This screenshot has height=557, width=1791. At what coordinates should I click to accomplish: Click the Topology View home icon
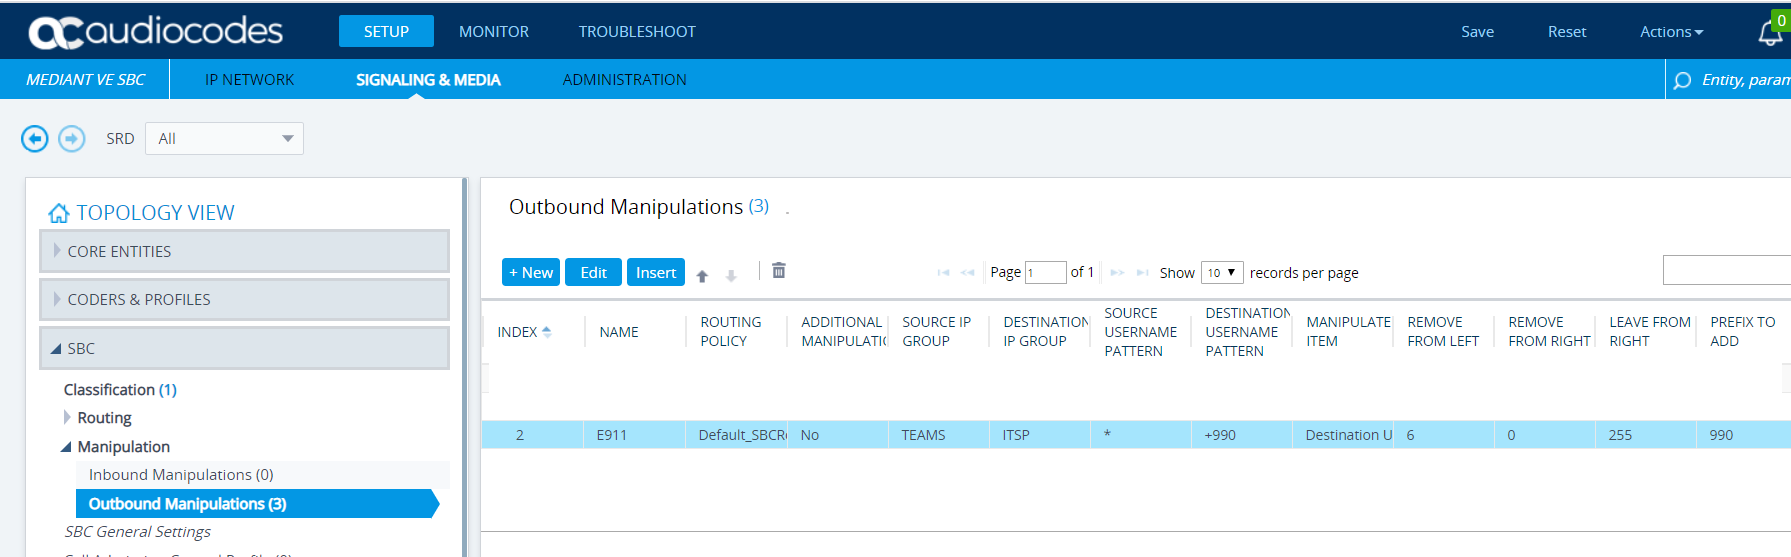pyautogui.click(x=59, y=213)
